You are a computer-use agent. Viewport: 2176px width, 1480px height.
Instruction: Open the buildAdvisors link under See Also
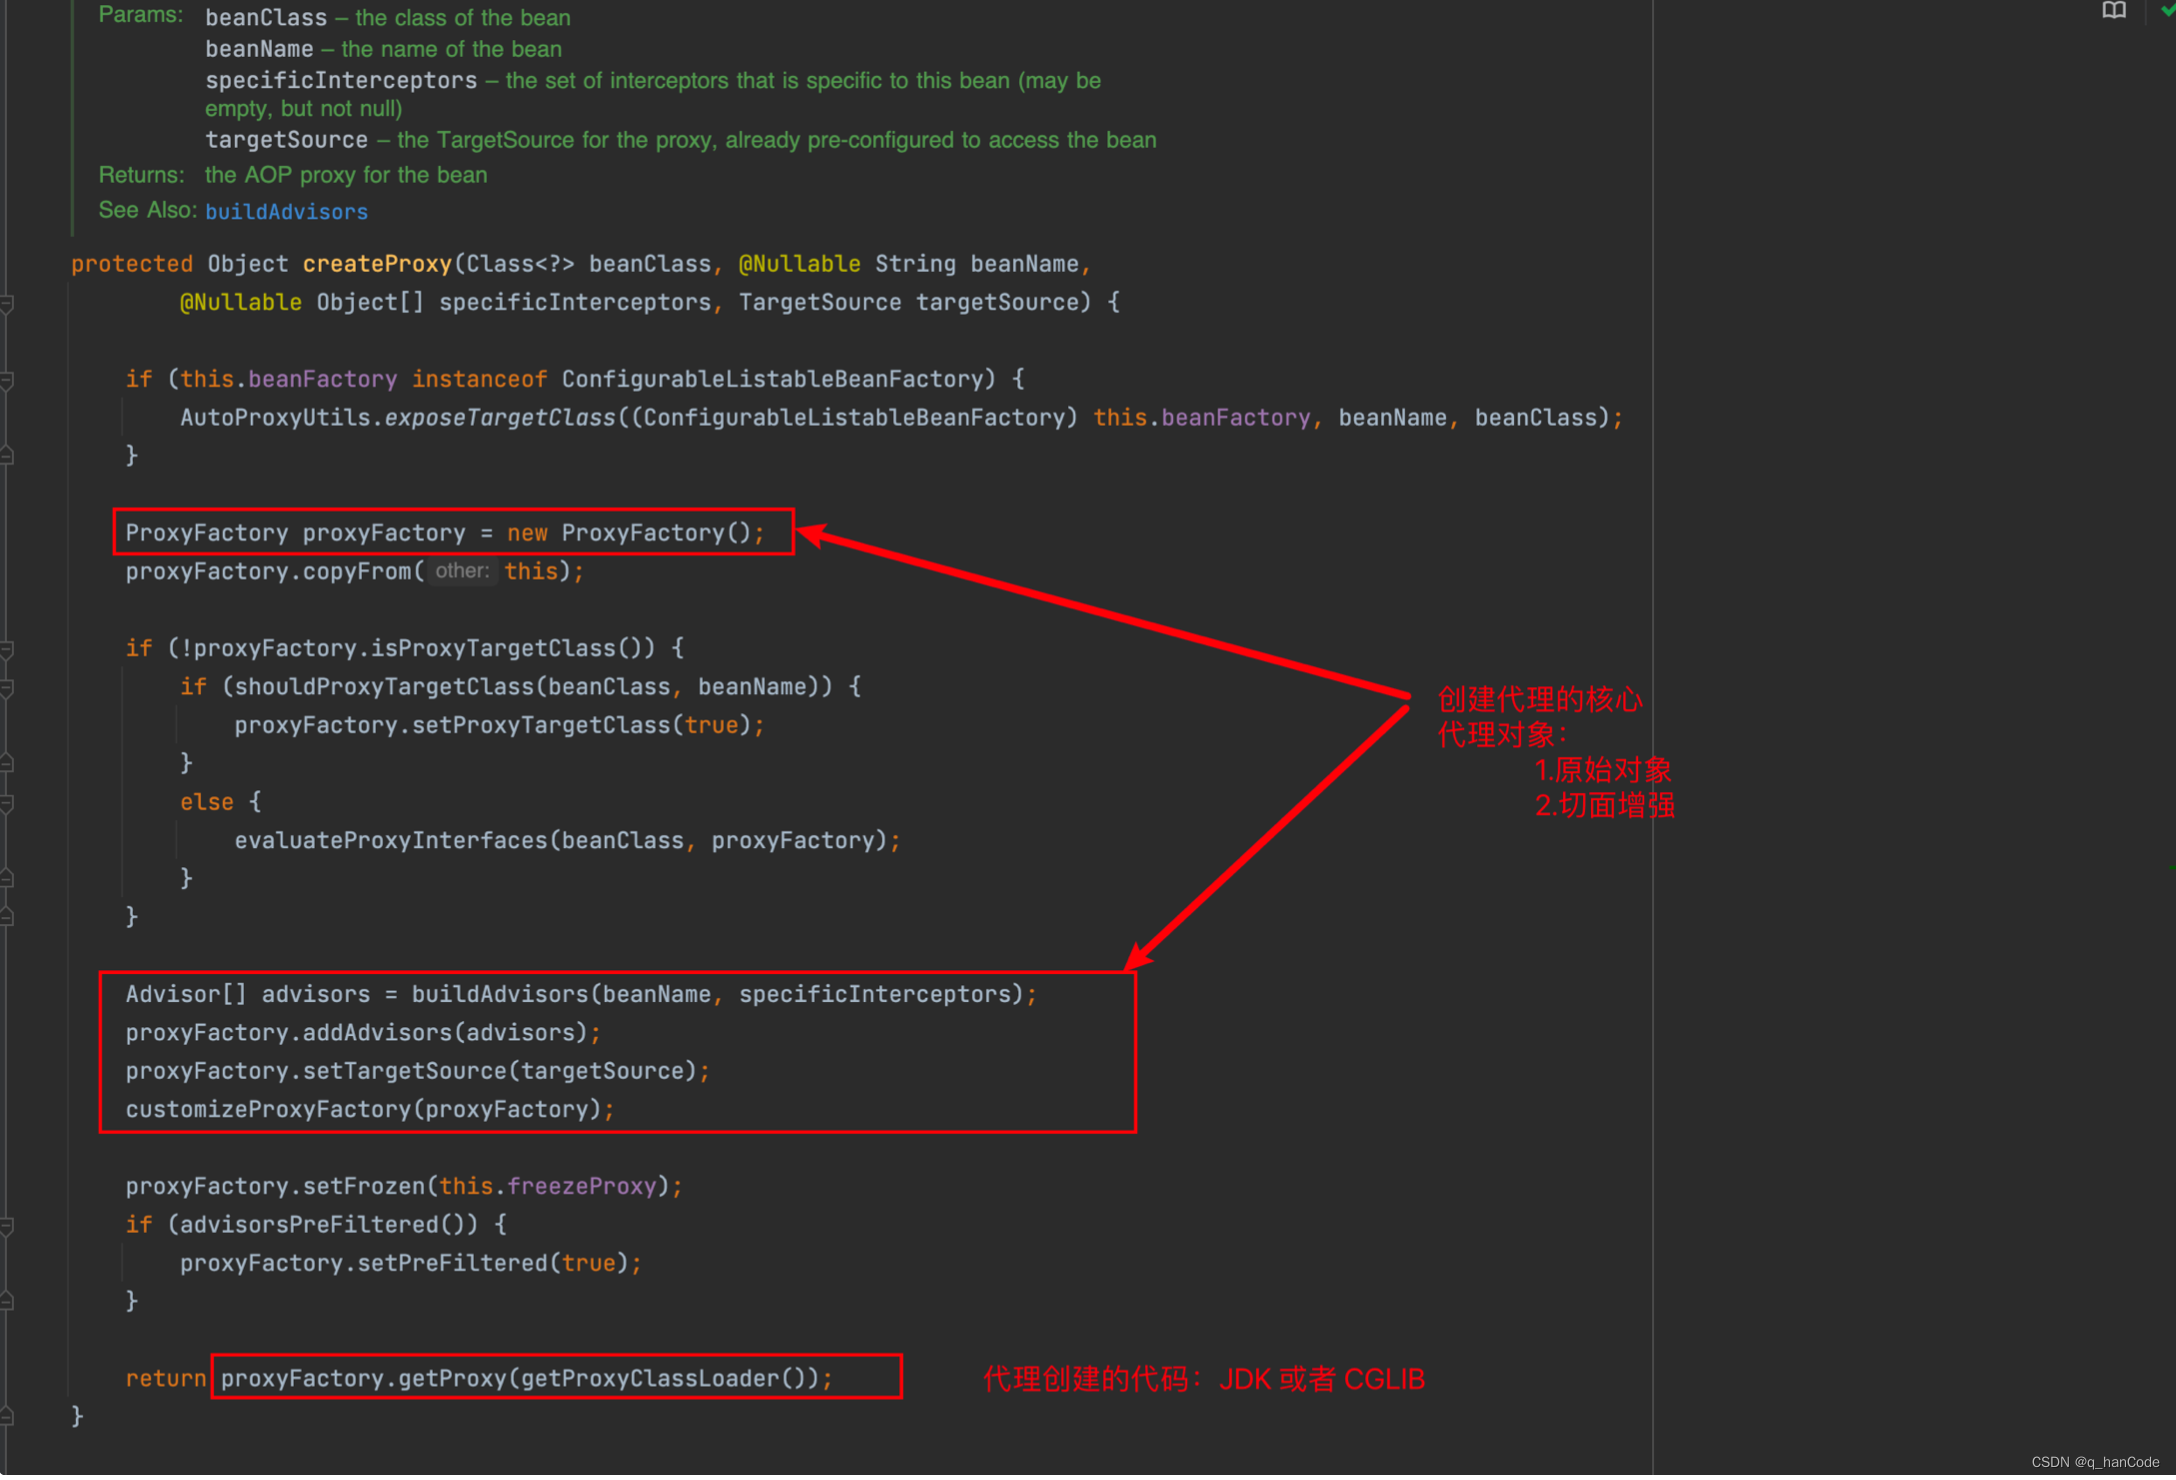tap(286, 212)
